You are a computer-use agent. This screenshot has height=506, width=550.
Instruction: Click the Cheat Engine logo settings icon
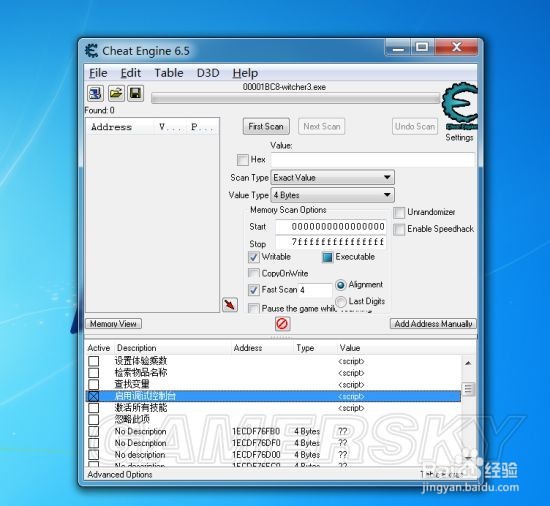pyautogui.click(x=460, y=106)
